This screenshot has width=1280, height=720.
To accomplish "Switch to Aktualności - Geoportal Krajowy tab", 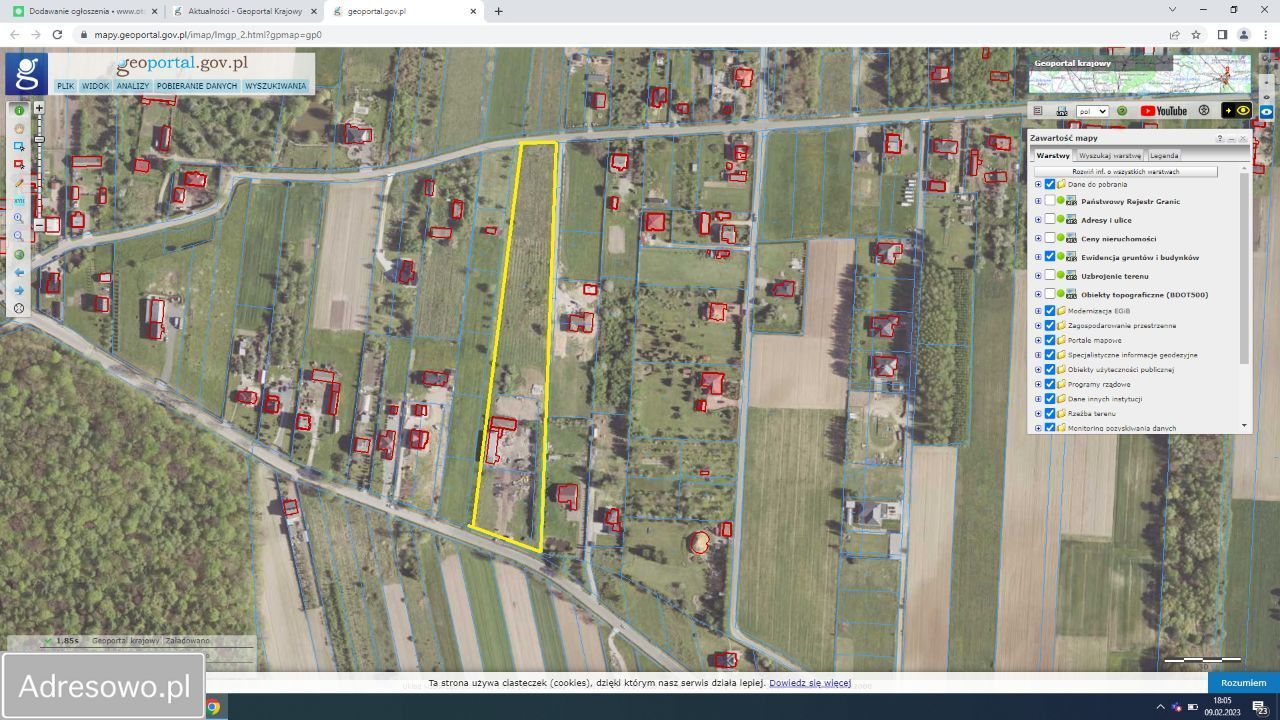I will [x=245, y=11].
